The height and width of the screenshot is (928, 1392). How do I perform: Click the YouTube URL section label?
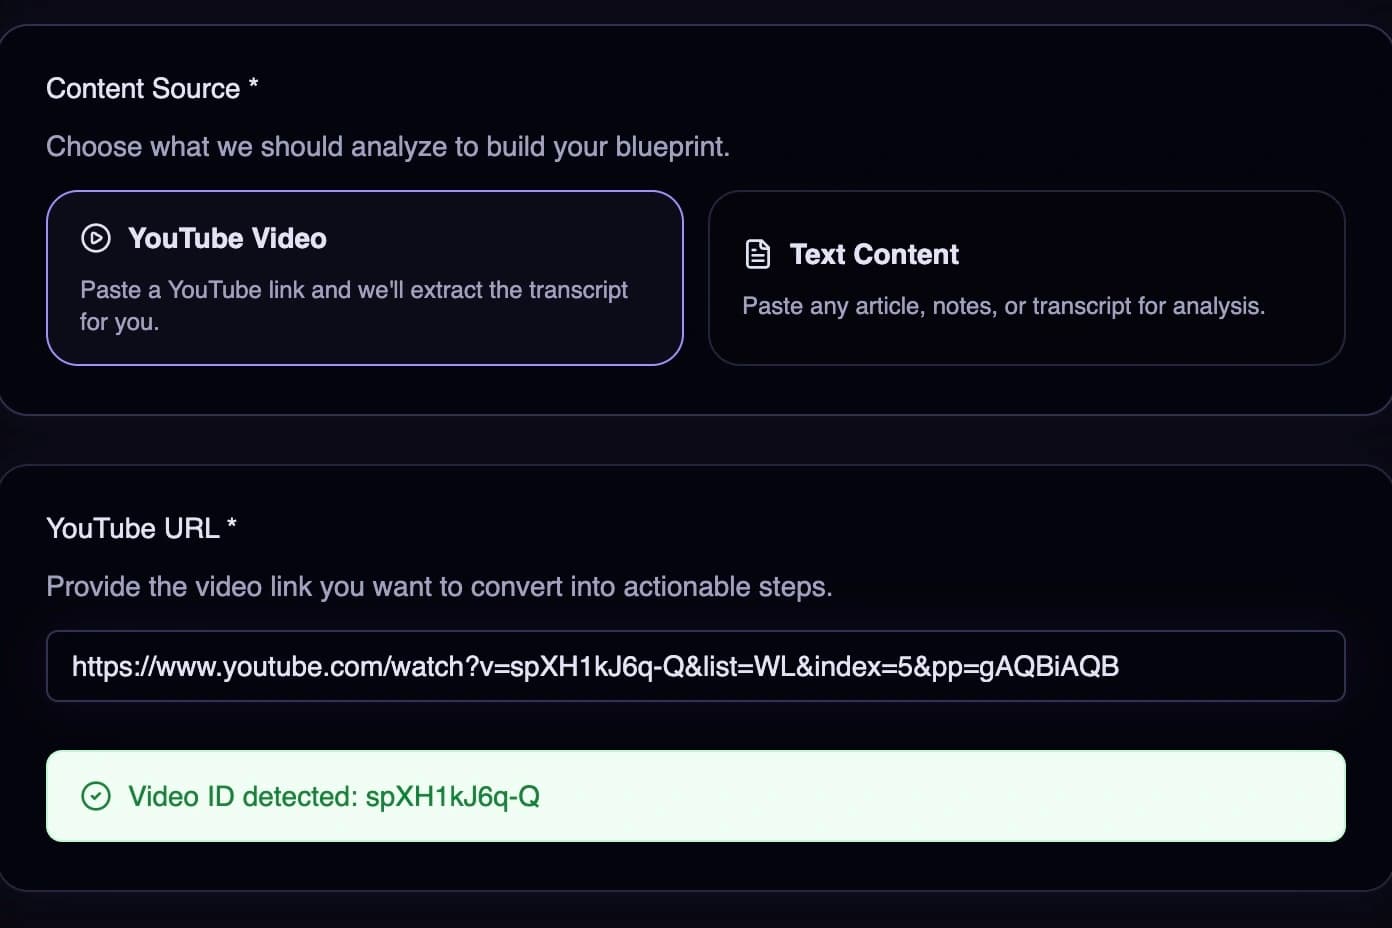coord(141,528)
